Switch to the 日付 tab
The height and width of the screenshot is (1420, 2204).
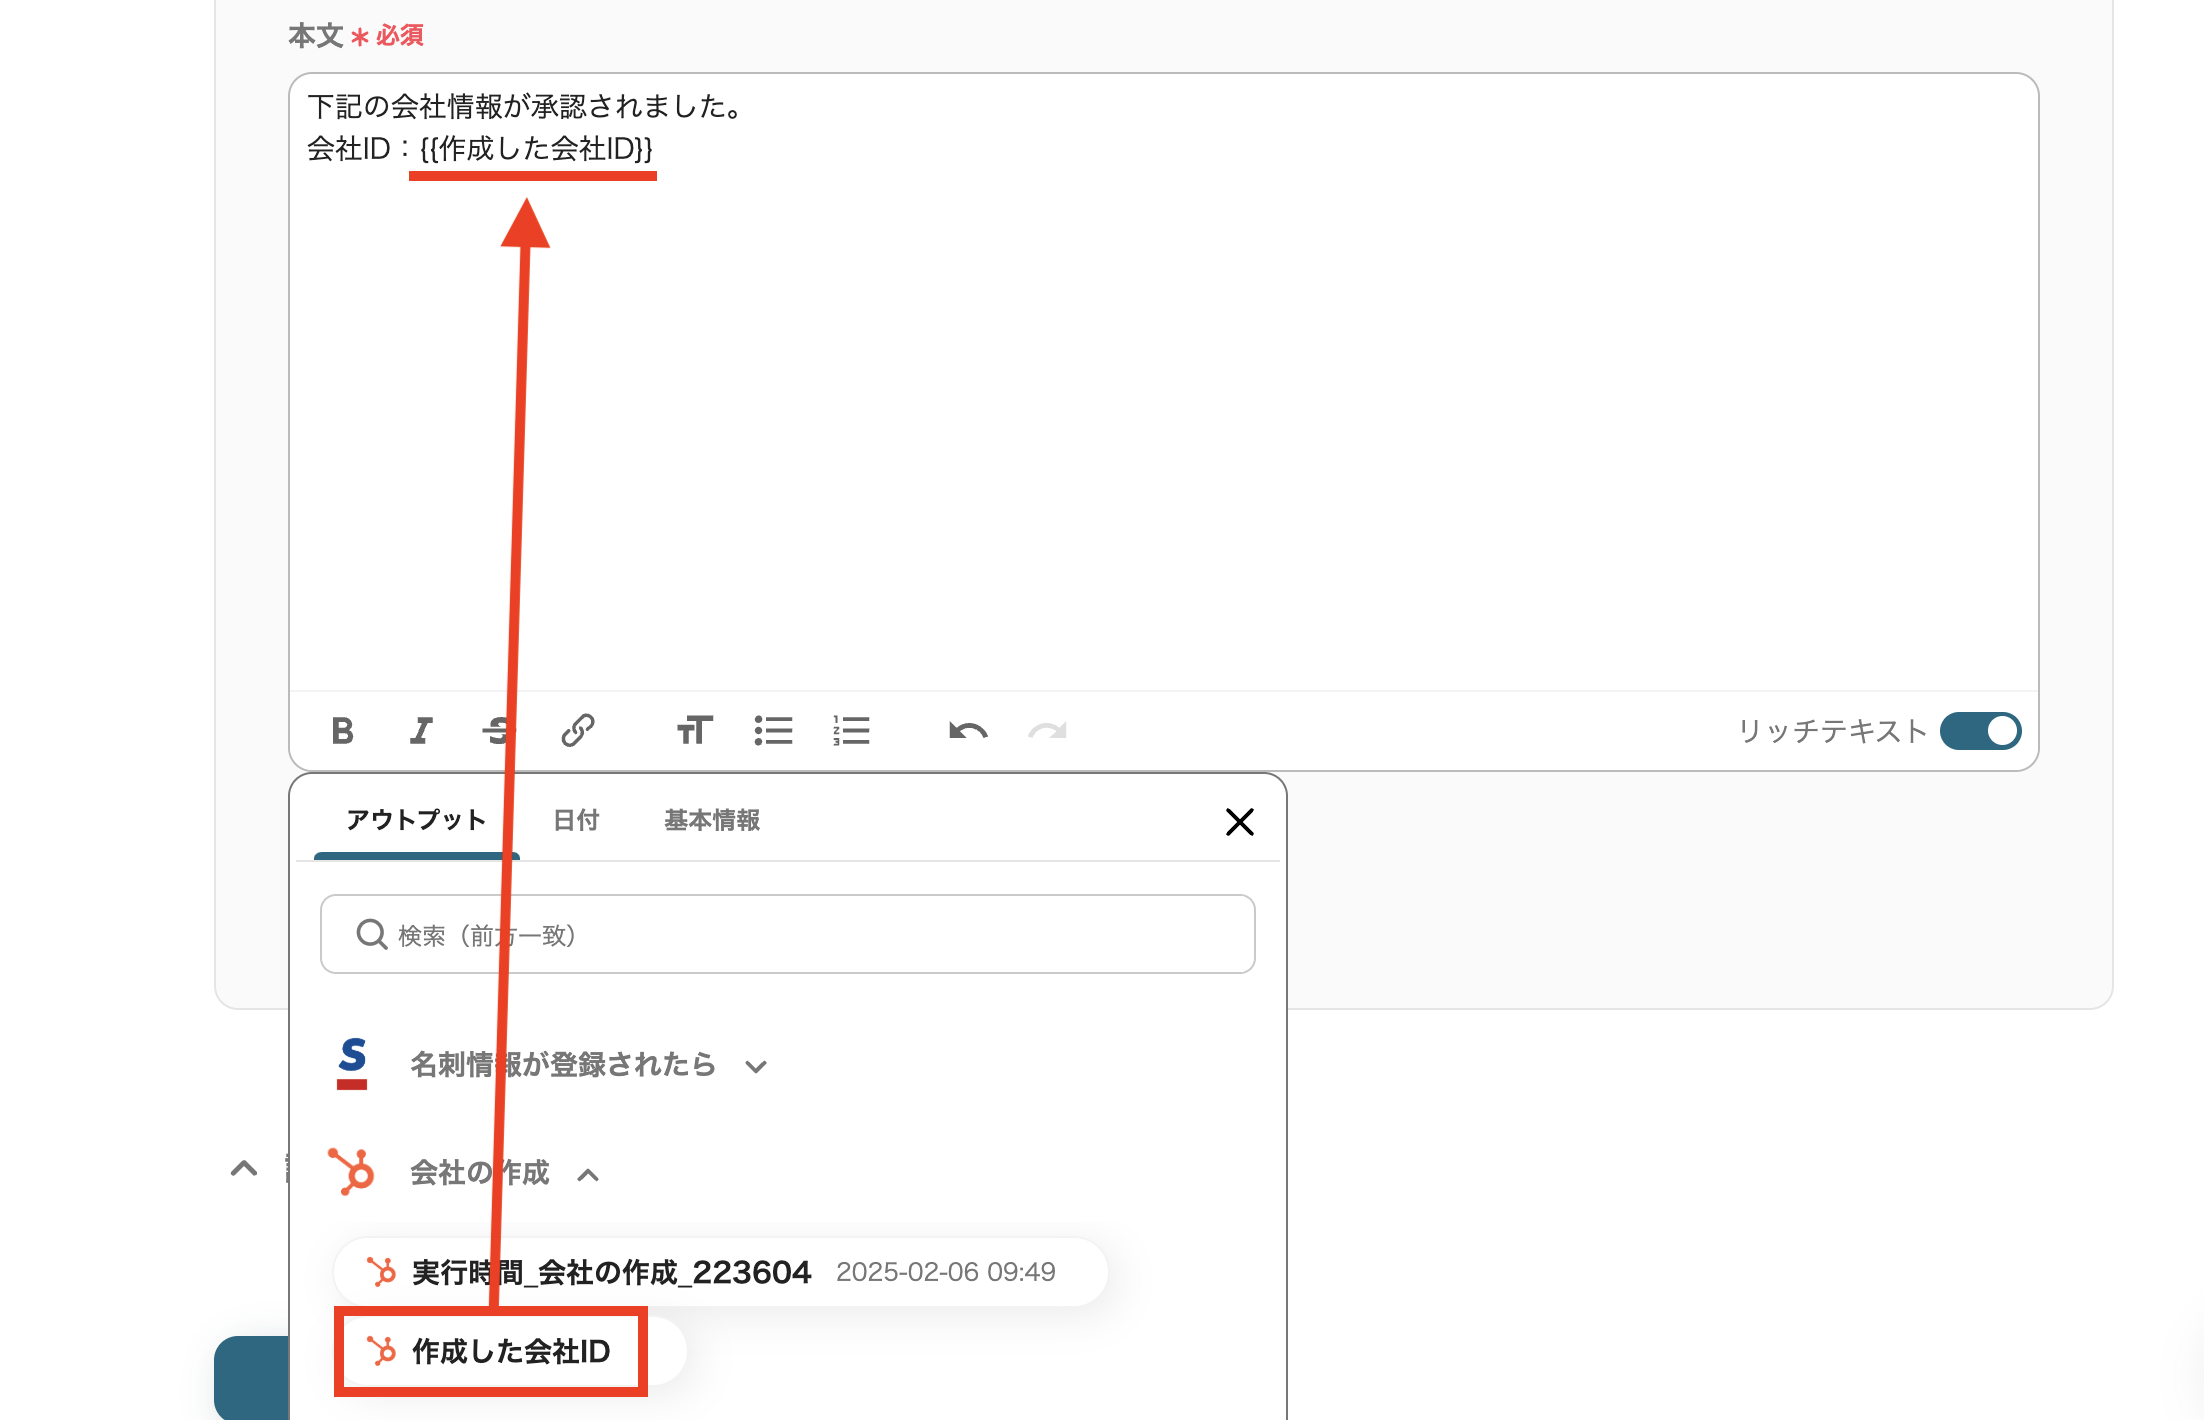(x=576, y=821)
